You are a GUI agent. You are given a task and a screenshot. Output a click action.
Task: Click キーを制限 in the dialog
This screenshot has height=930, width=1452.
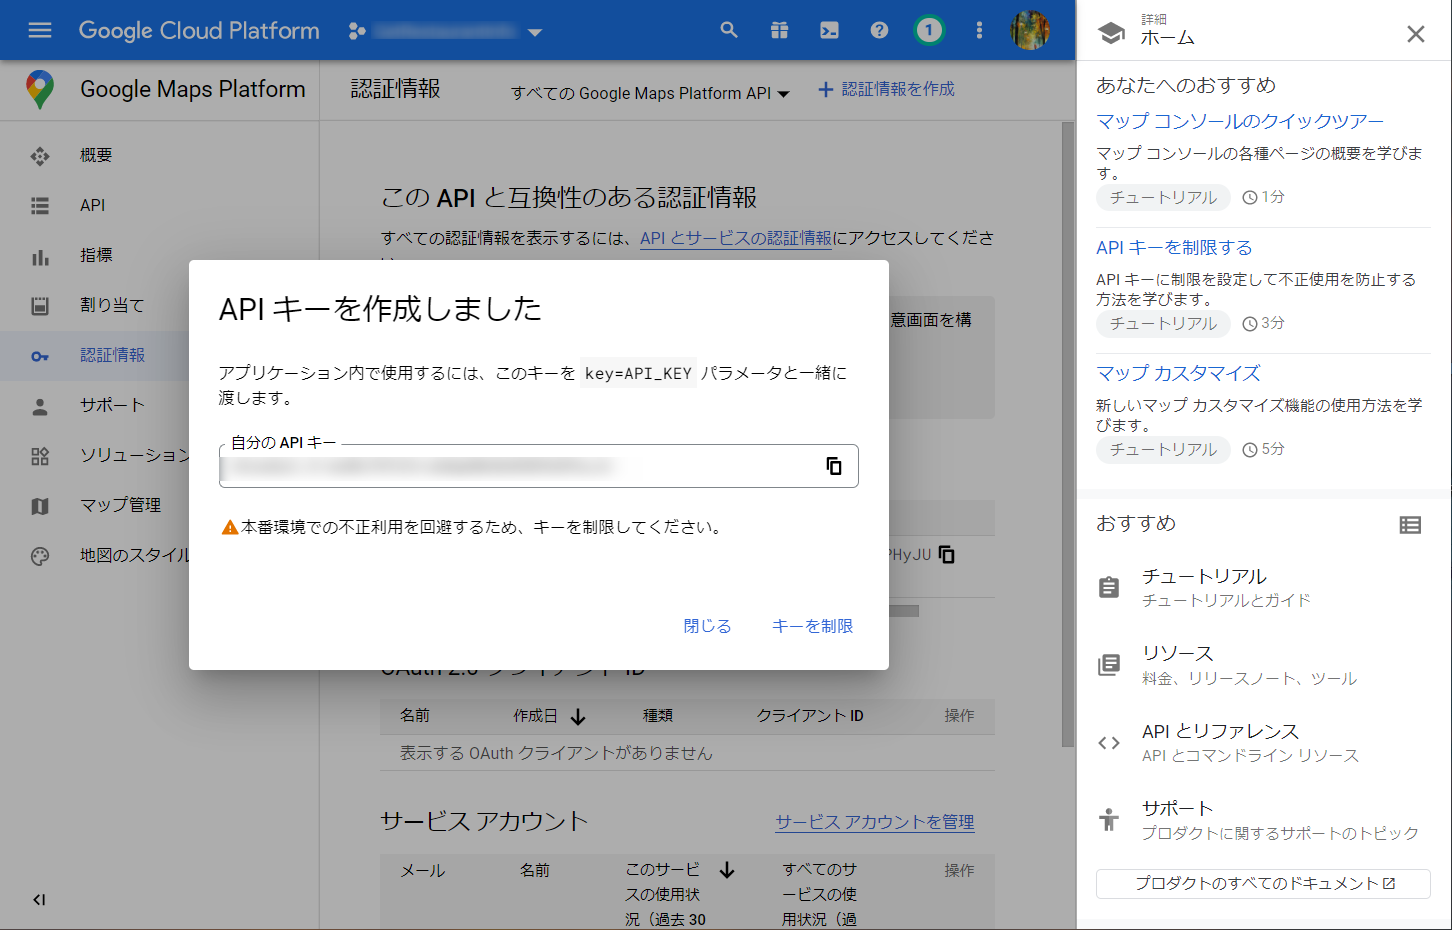pos(813,626)
